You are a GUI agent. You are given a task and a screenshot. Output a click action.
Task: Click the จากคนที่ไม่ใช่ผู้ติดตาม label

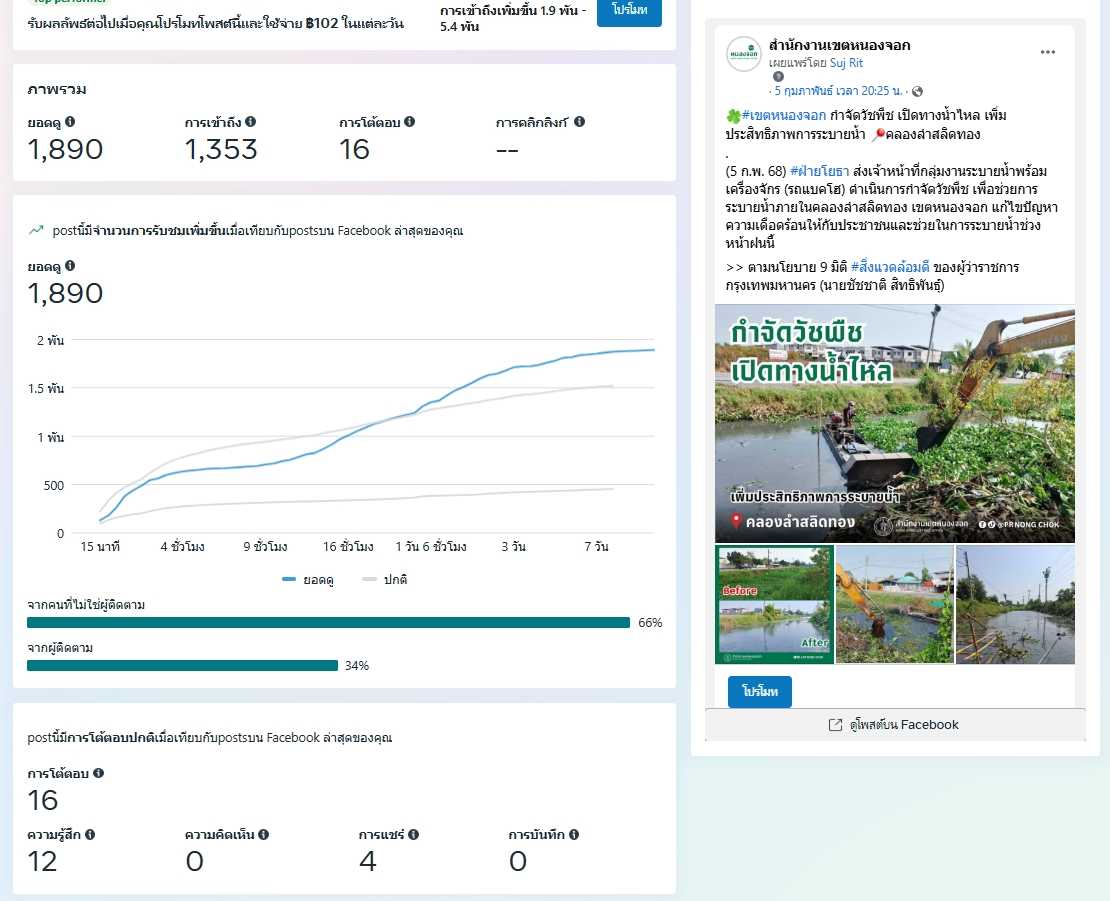(x=86, y=605)
